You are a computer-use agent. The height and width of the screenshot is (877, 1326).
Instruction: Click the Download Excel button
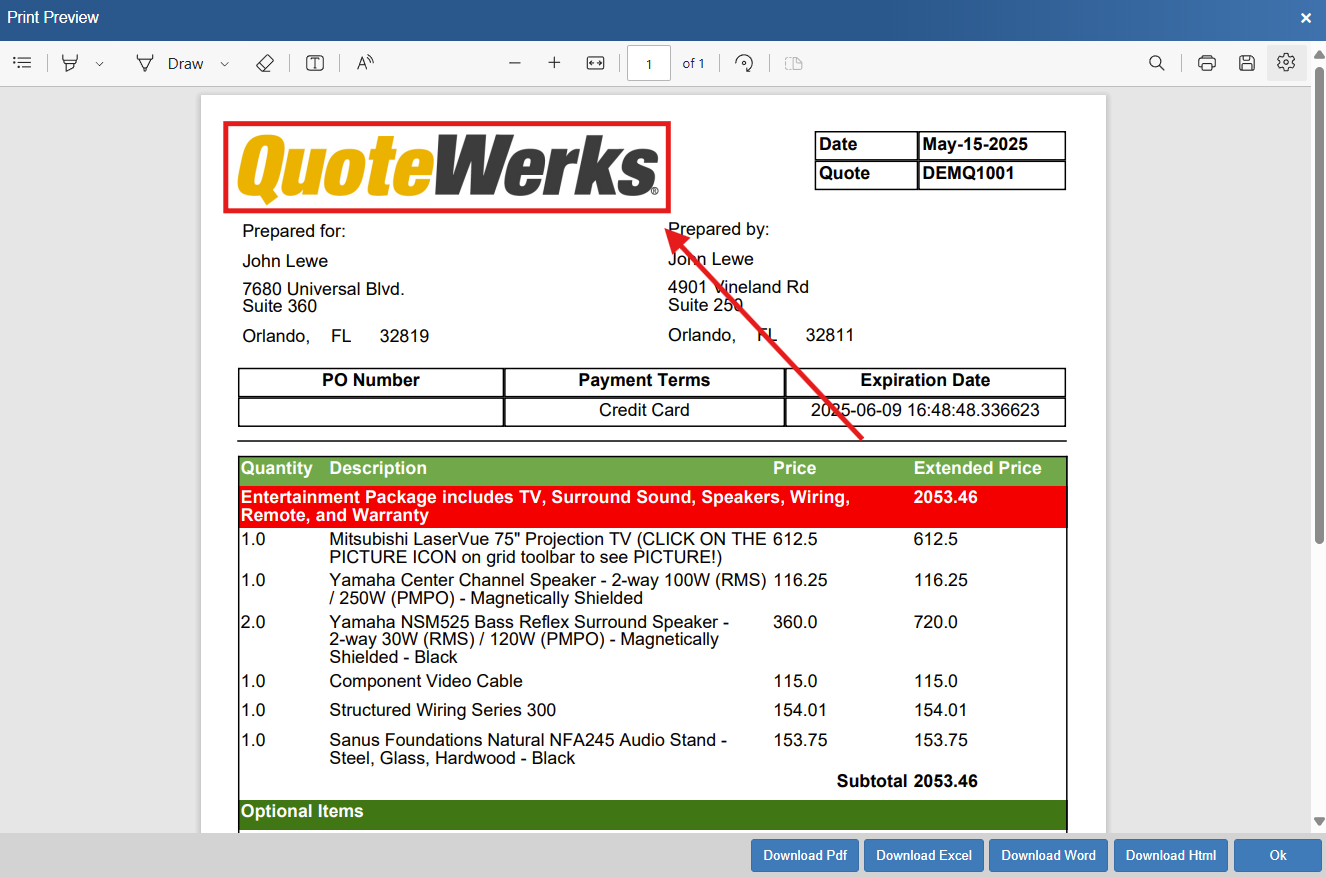click(x=924, y=855)
